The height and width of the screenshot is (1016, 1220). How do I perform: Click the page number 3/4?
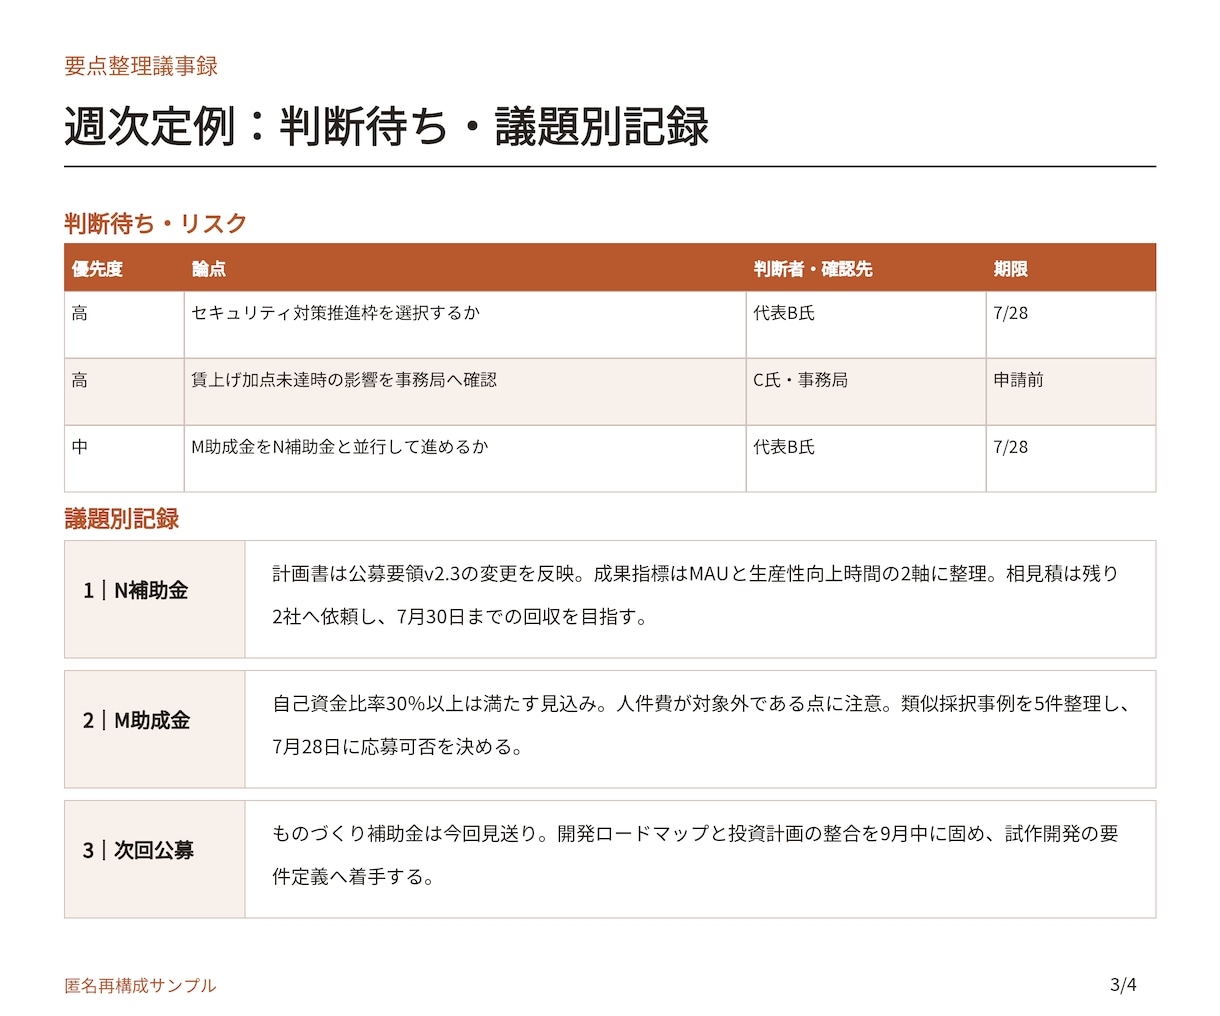1123,985
